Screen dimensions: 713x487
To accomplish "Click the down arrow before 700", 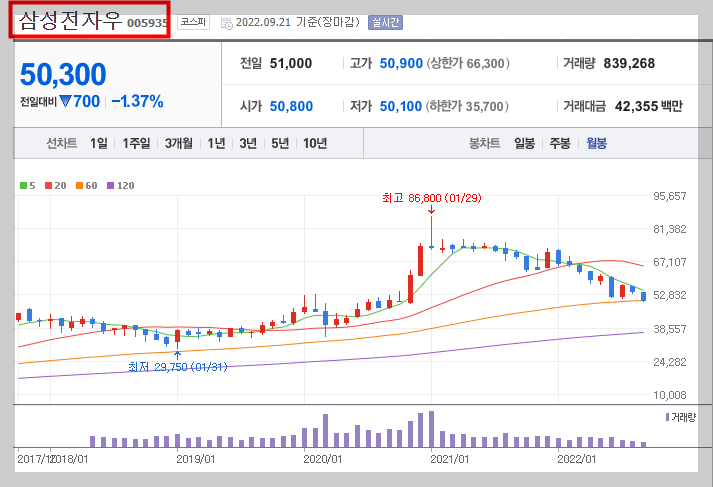I will pos(65,100).
